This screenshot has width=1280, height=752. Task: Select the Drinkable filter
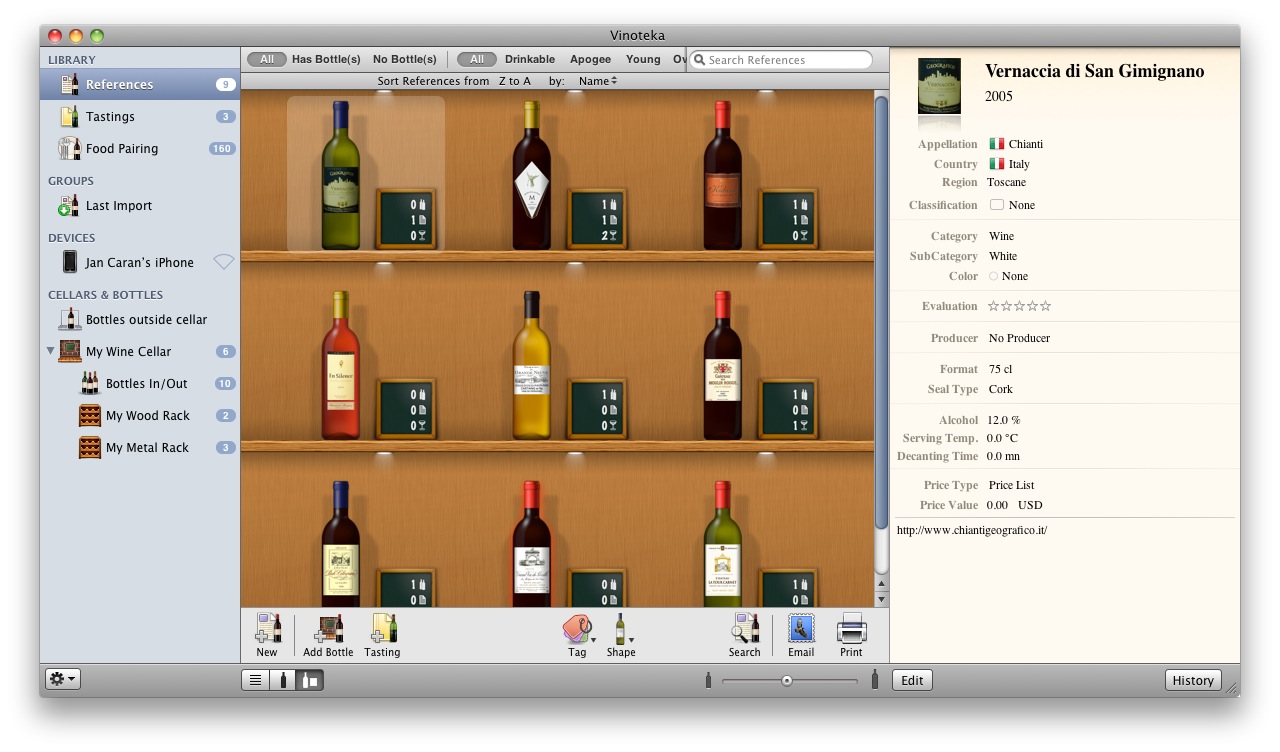point(530,60)
